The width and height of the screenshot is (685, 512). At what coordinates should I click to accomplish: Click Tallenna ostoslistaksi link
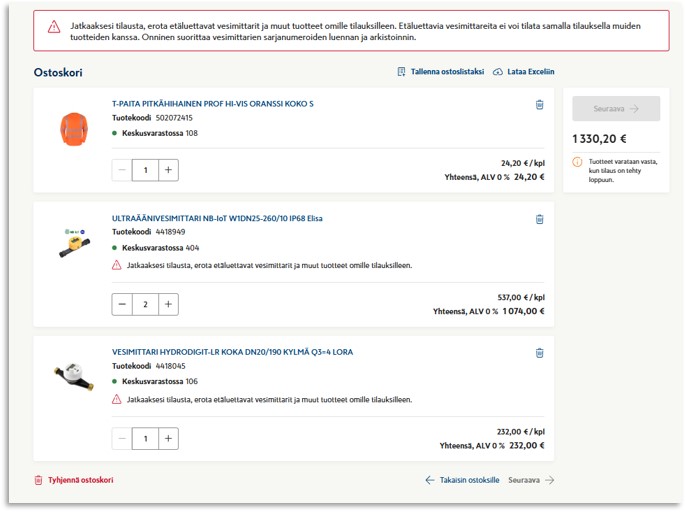pyautogui.click(x=441, y=72)
